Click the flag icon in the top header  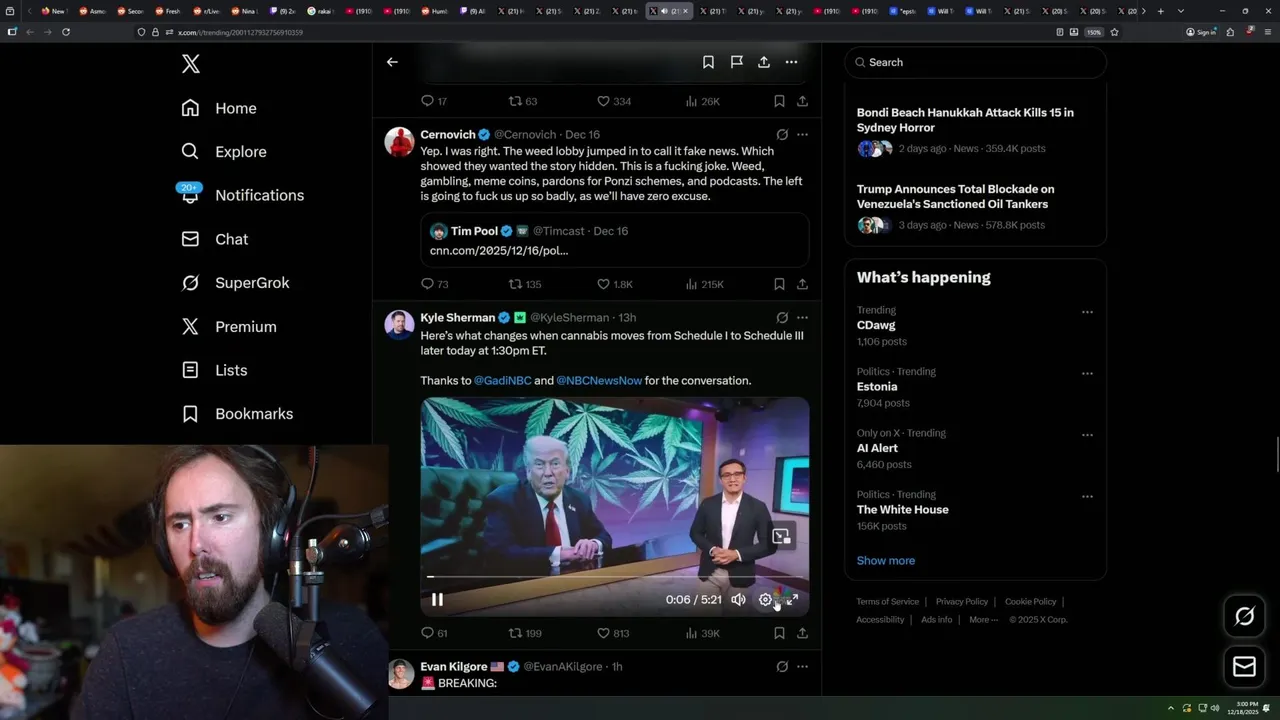(736, 62)
